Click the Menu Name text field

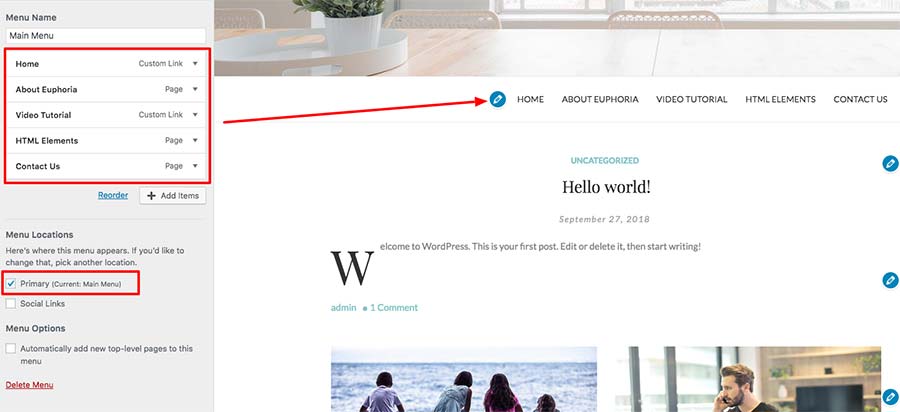pyautogui.click(x=106, y=36)
